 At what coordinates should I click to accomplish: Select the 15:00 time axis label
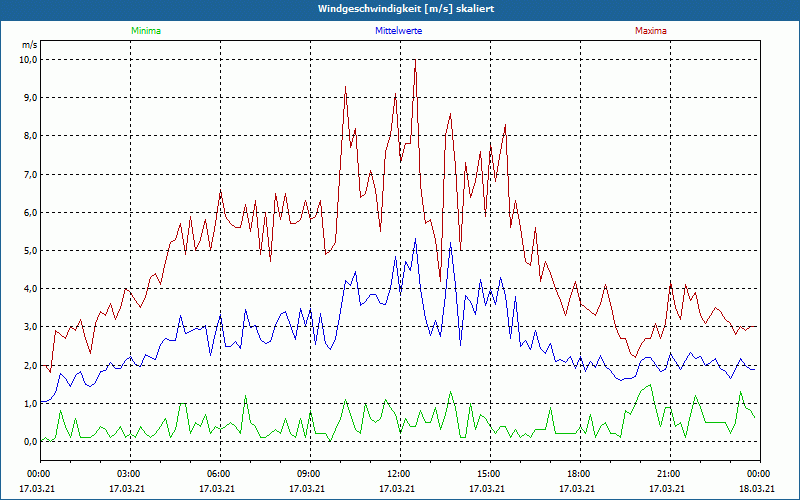[x=489, y=474]
